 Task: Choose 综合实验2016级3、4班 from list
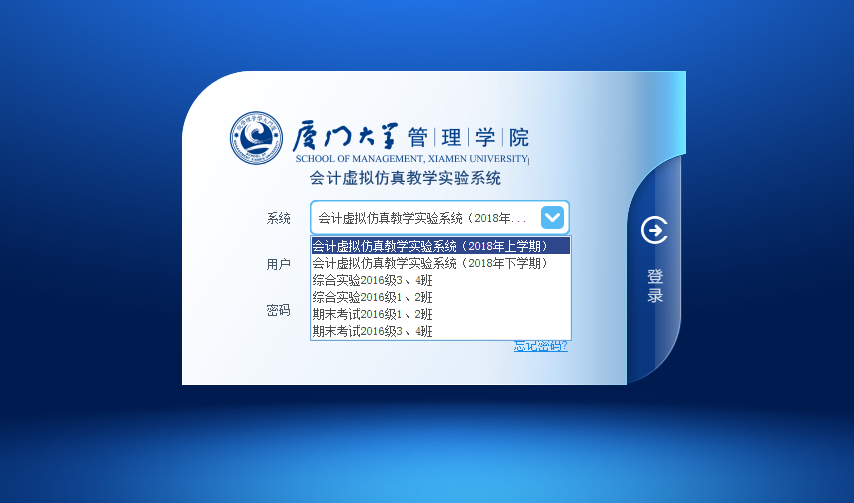441,280
